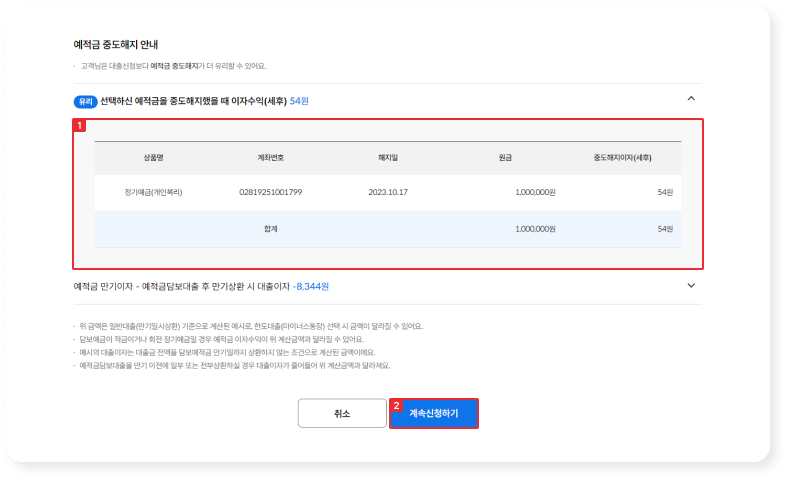
Task: Click the 상품명 column header
Action: (153, 157)
